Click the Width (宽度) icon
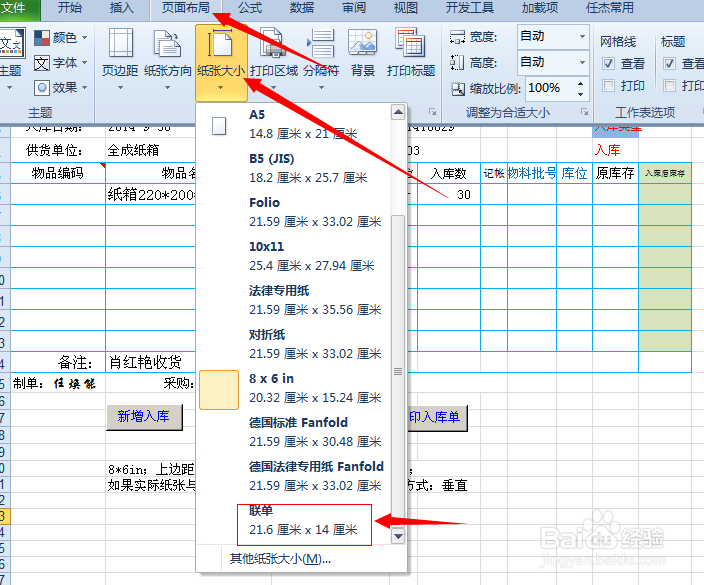This screenshot has width=704, height=585. [457, 37]
